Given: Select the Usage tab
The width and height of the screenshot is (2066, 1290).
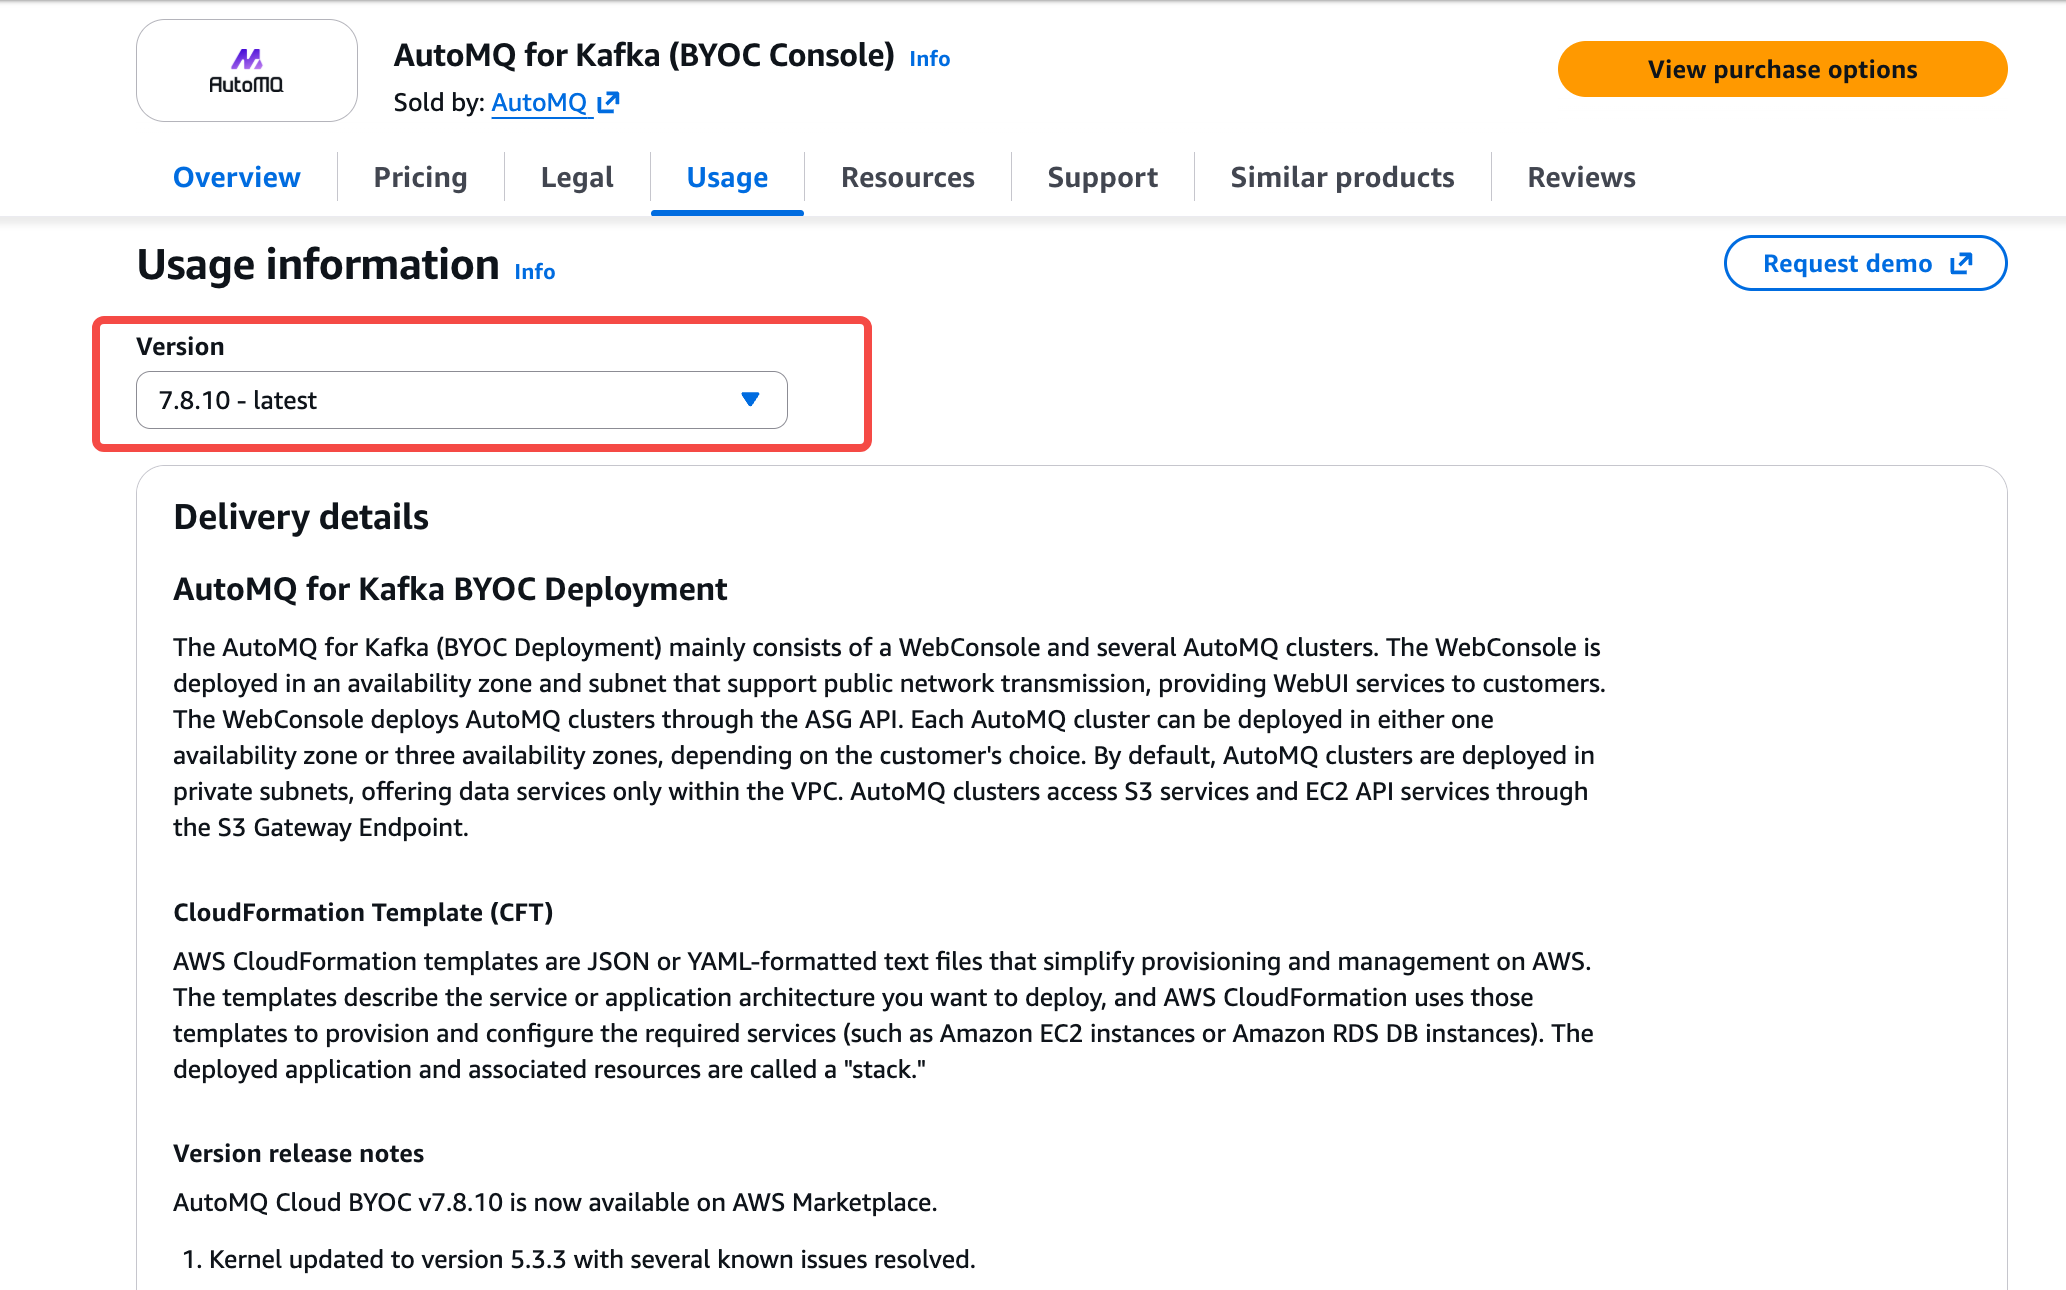Looking at the screenshot, I should (727, 177).
